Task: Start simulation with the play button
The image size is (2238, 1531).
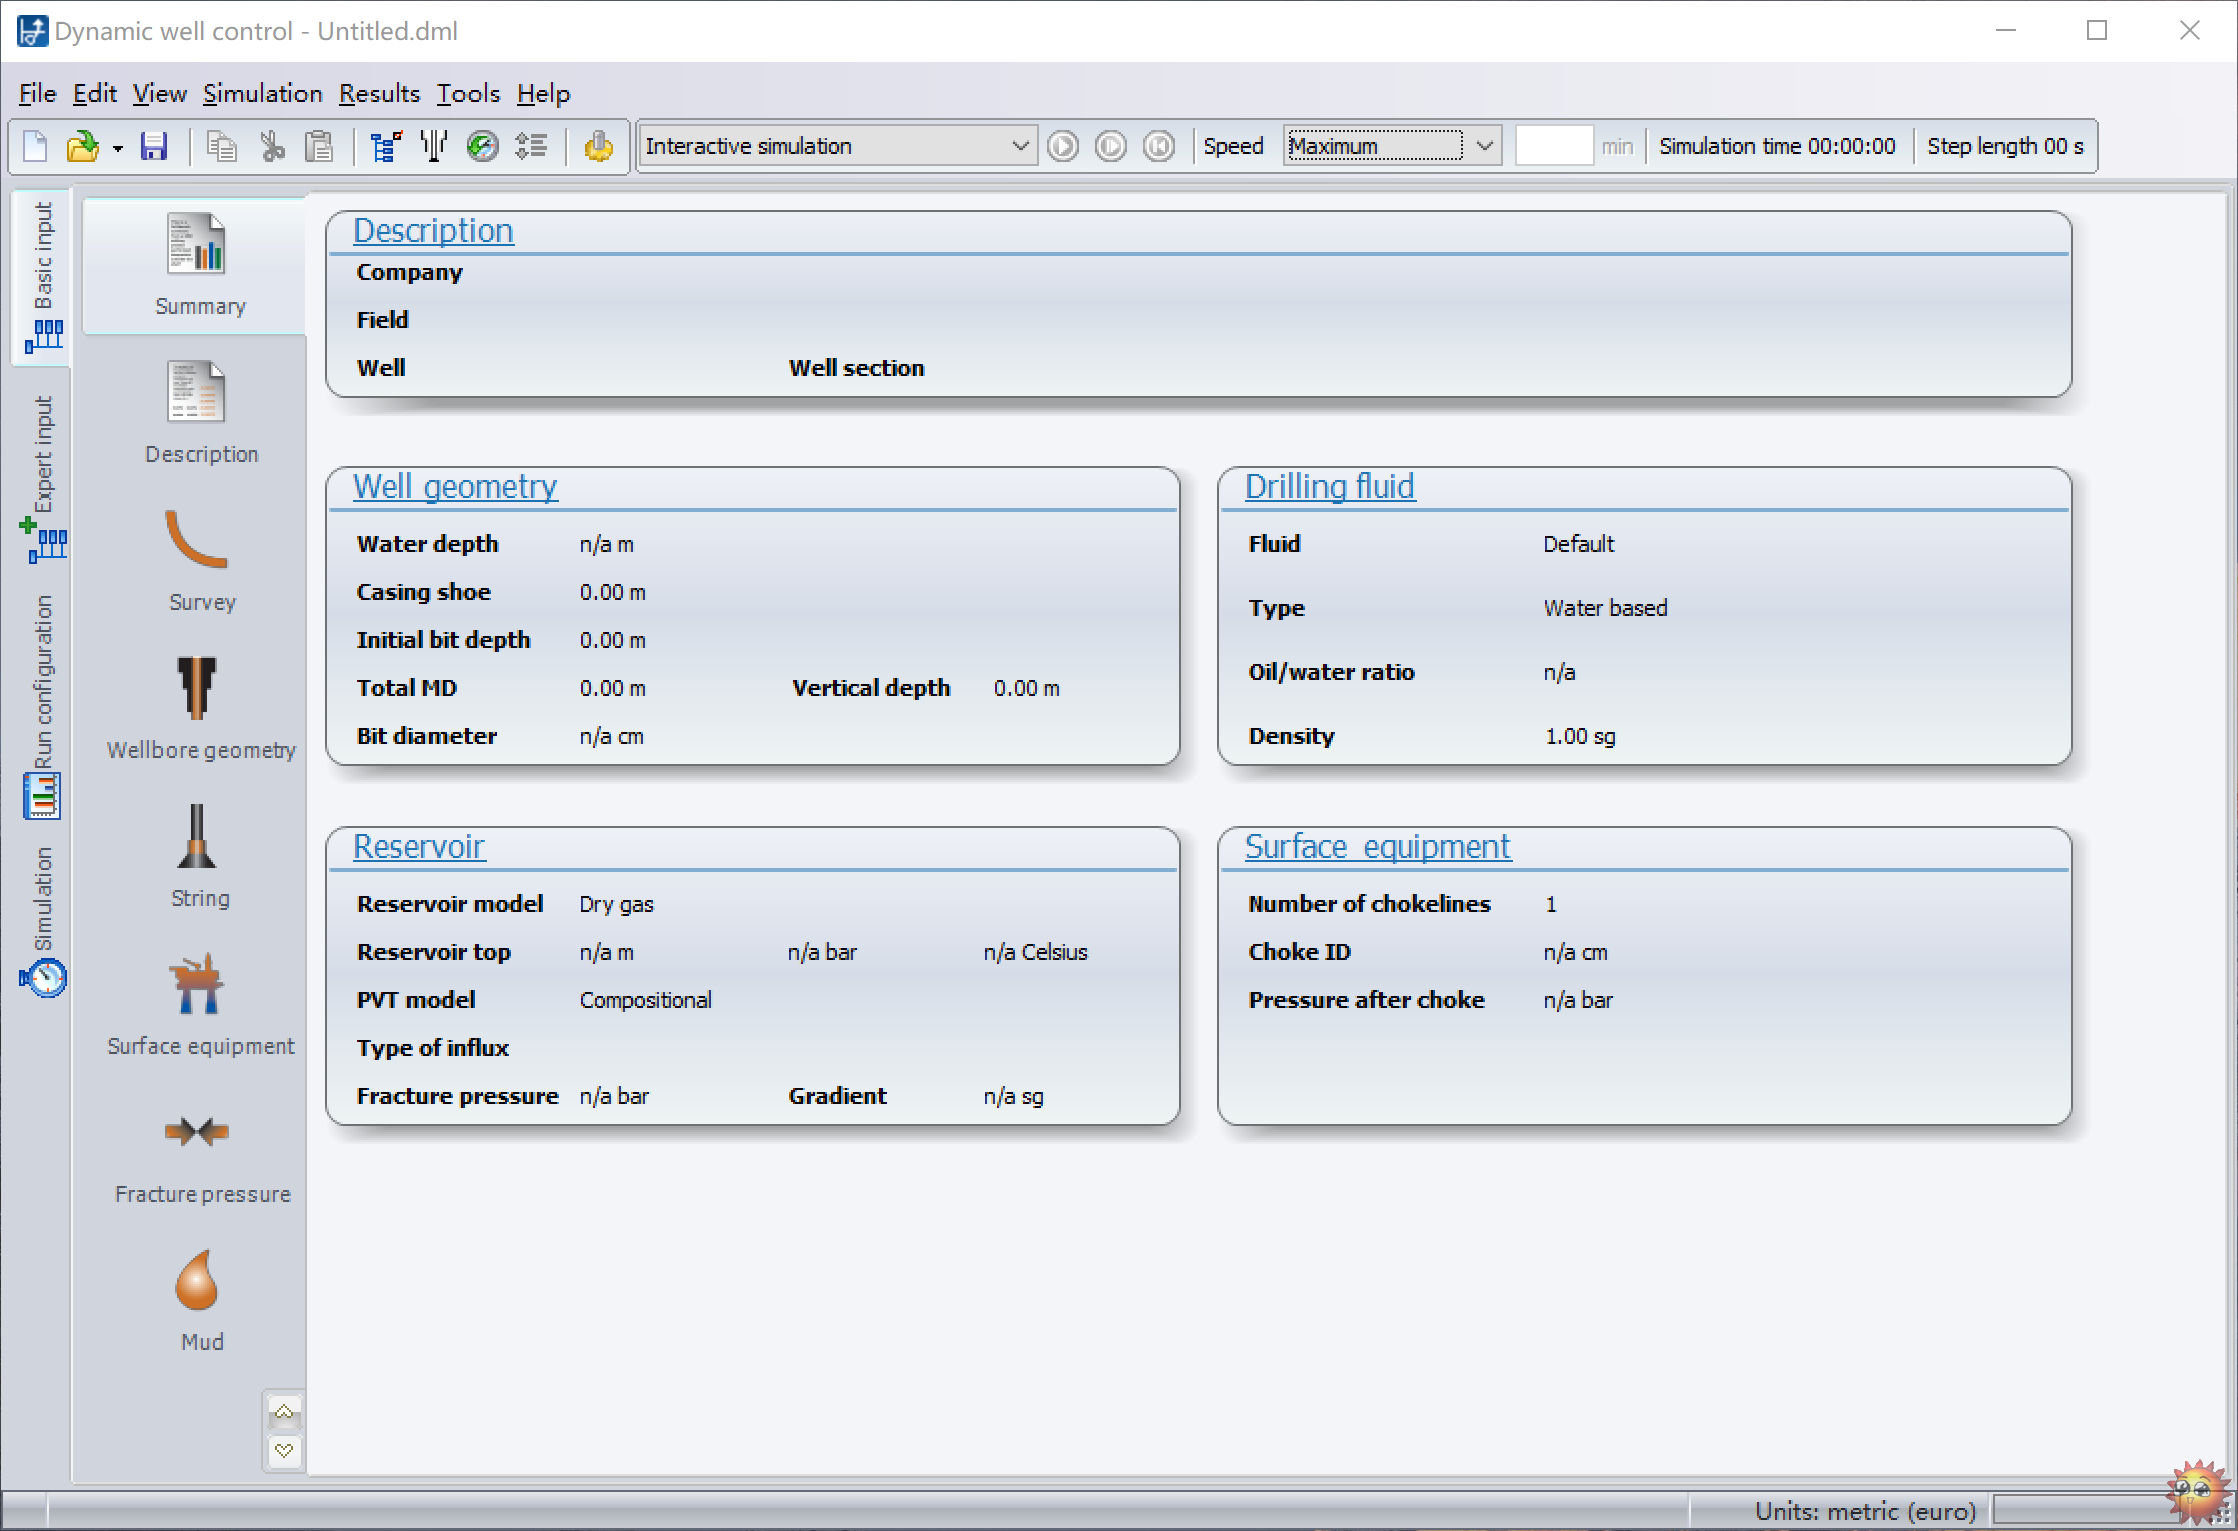Action: pos(1063,147)
